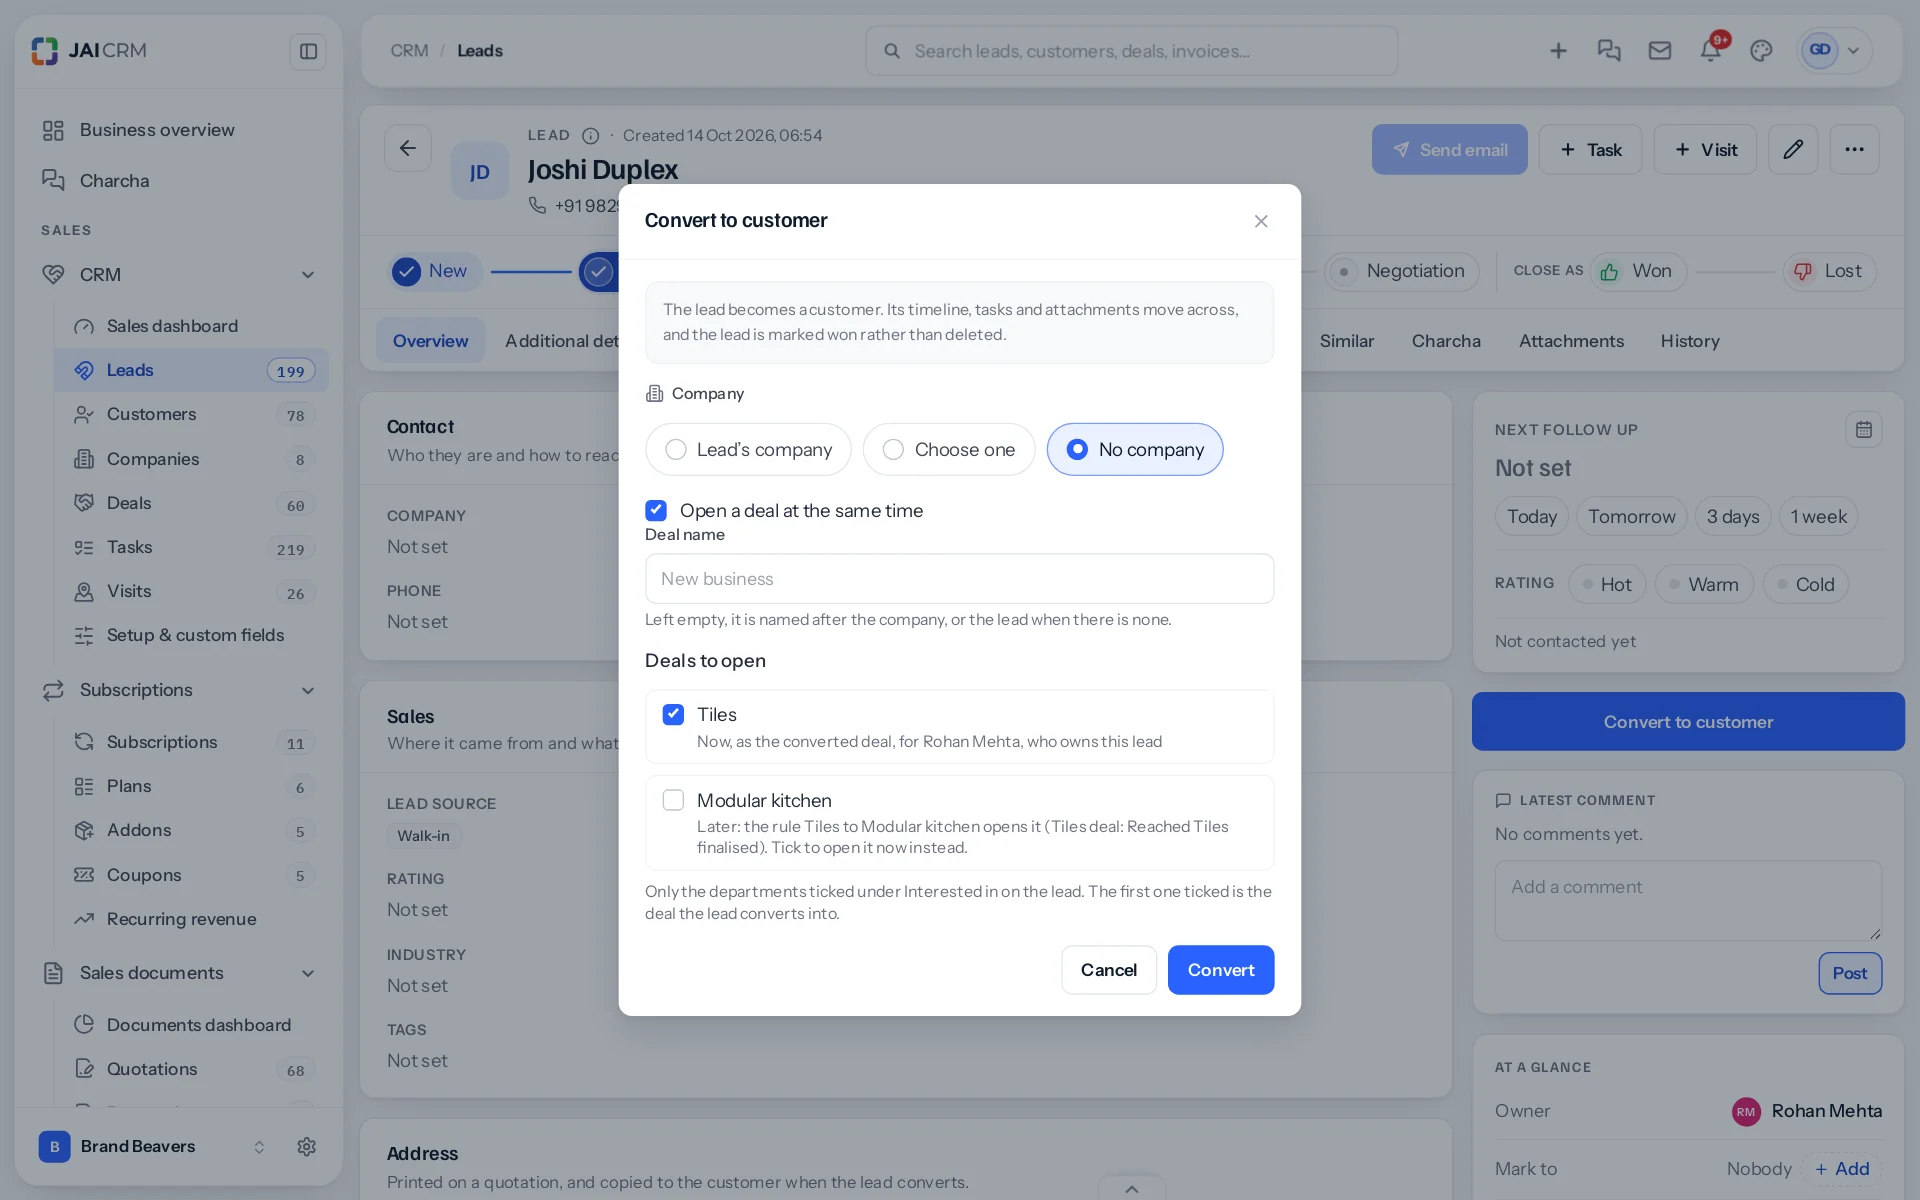
Task: Select the Lead's company radio option
Action: pos(748,450)
